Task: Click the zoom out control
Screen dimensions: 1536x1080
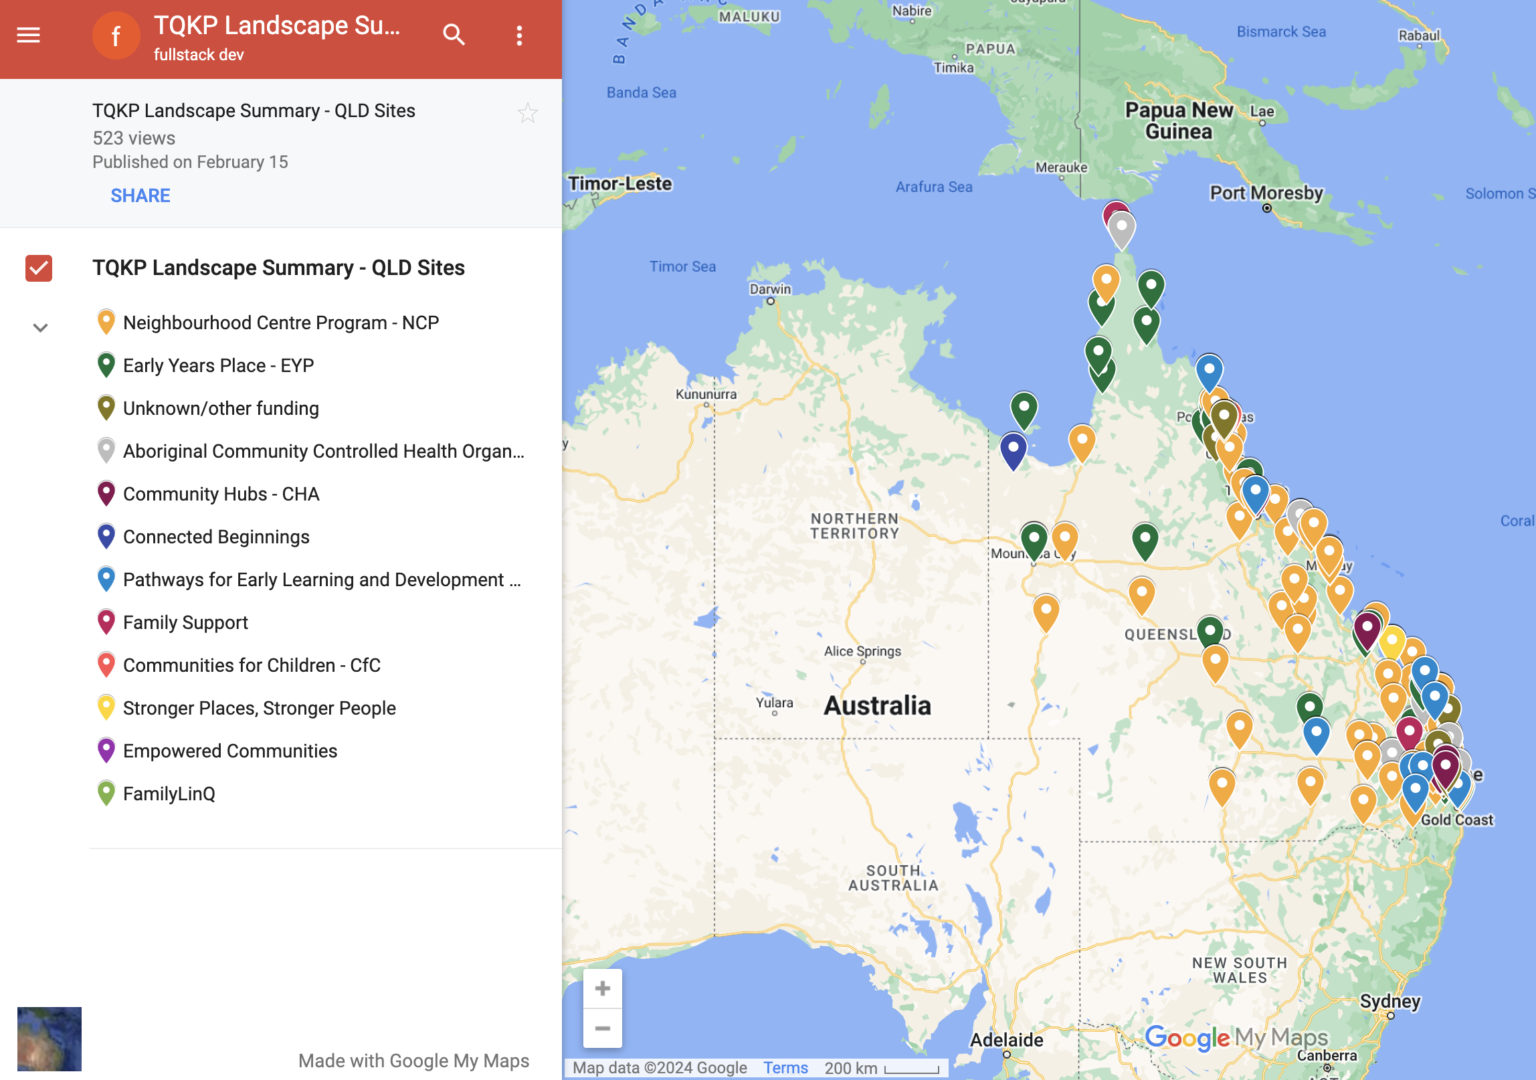Action: 602,1028
